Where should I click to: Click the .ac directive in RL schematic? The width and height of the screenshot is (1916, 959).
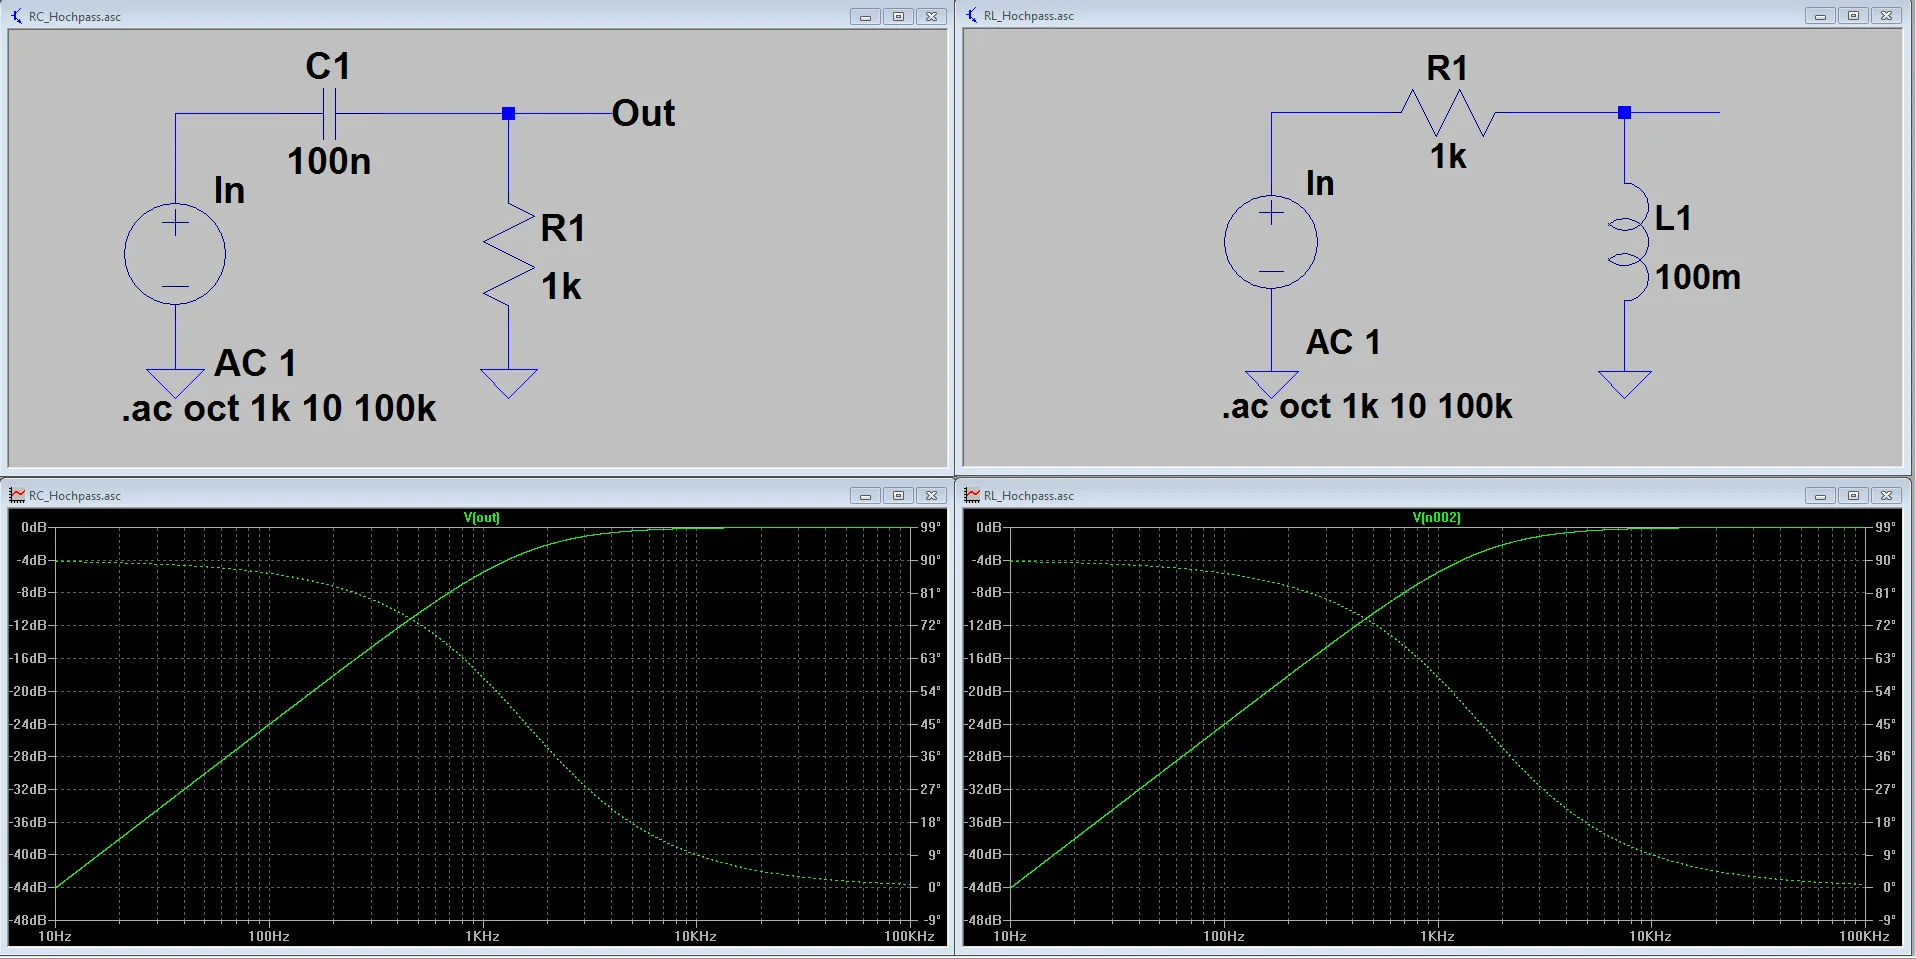pos(1366,406)
